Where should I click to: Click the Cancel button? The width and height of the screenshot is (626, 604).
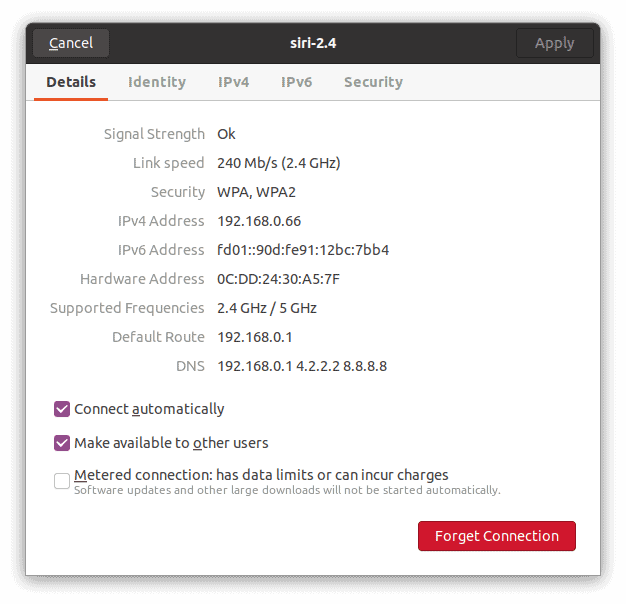(x=71, y=43)
